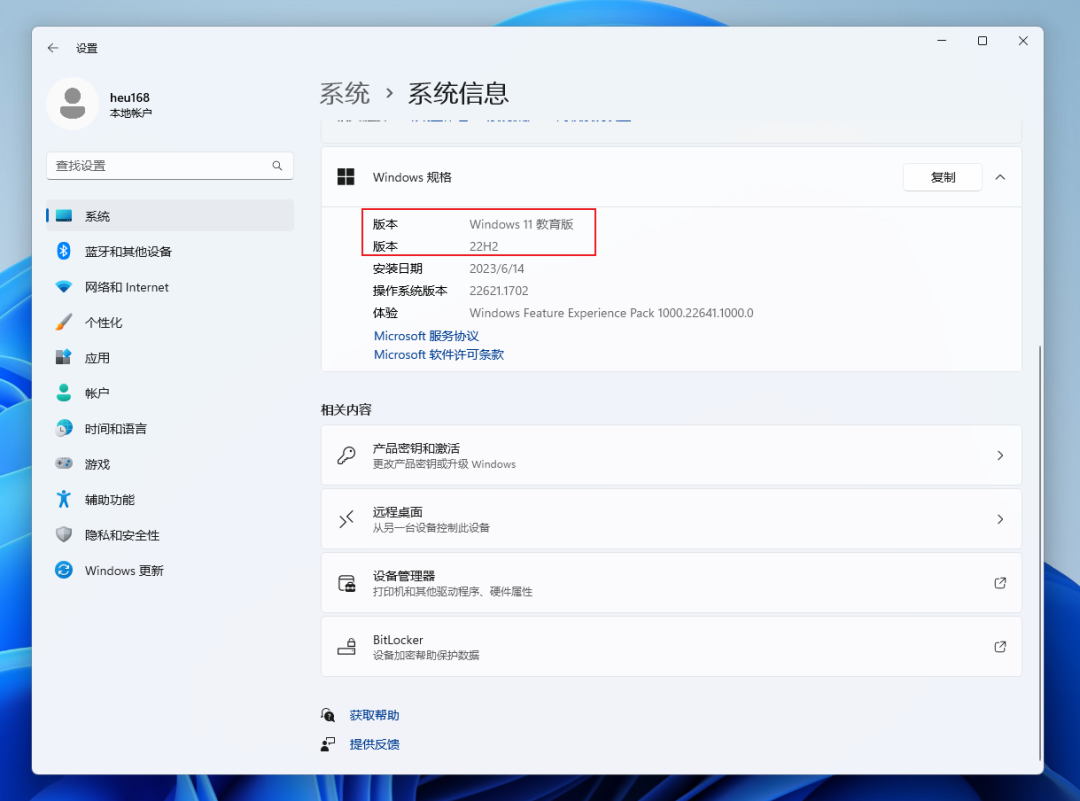The width and height of the screenshot is (1080, 801).
Task: Click the 系统 breadcrumb in the title
Action: click(345, 94)
